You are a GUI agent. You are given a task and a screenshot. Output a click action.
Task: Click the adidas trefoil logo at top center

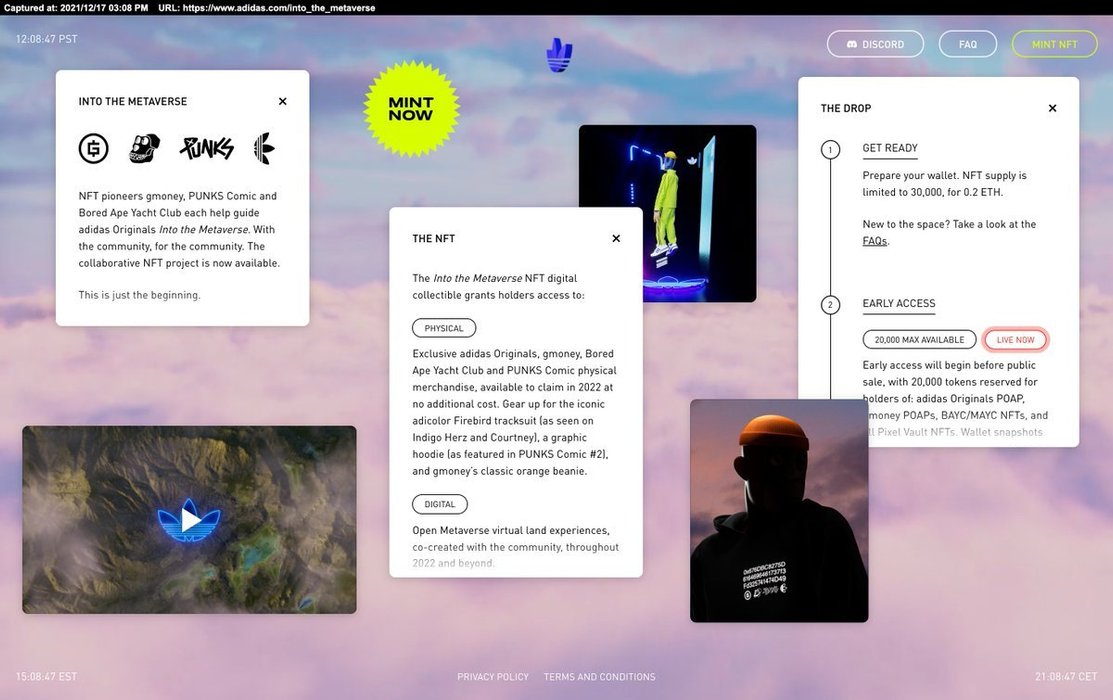(559, 55)
